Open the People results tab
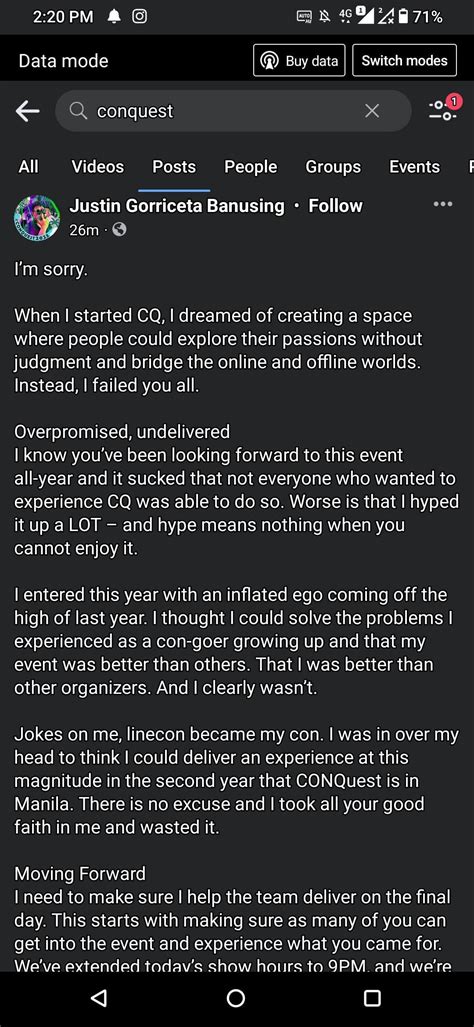 click(251, 167)
